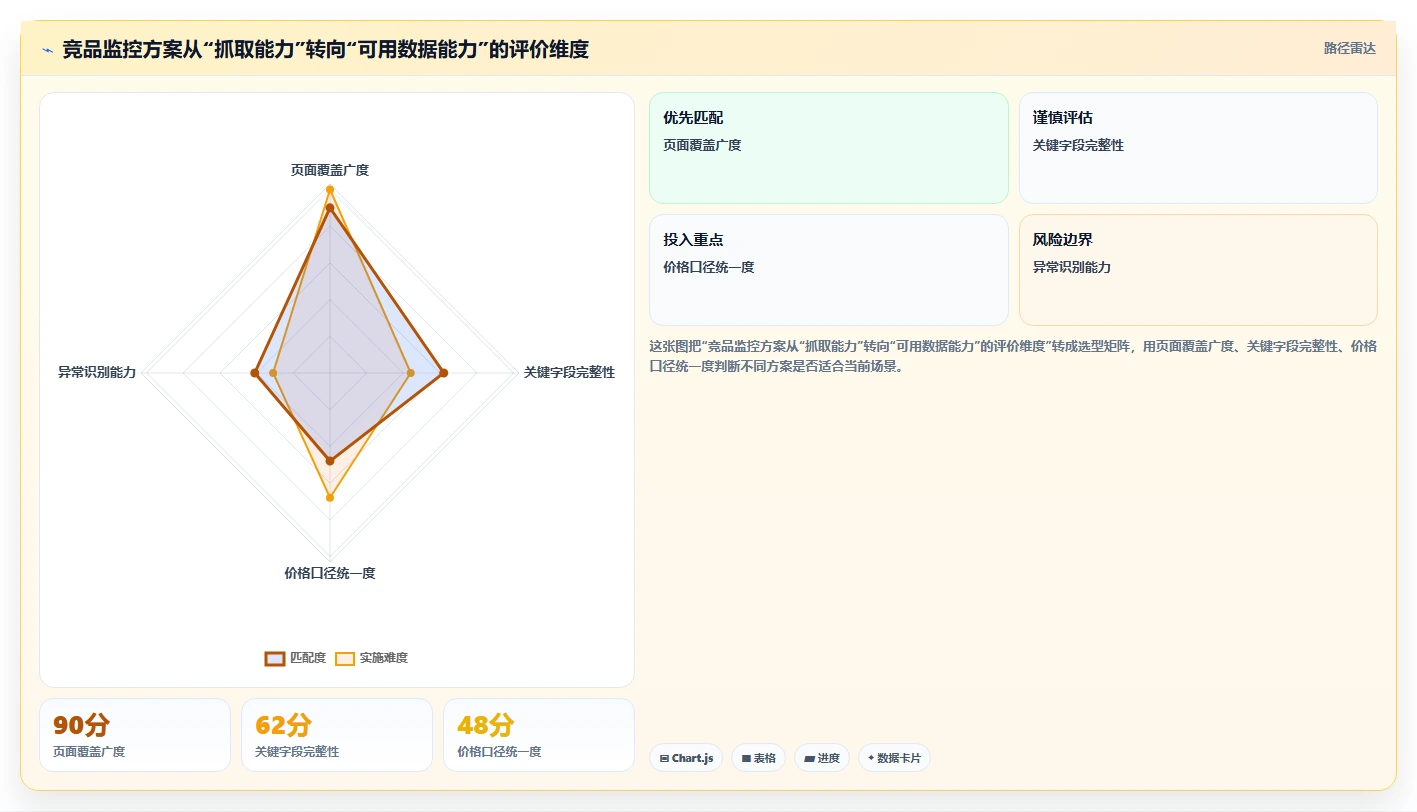Click the brown right data point of 匹配度
The height and width of the screenshot is (812, 1417).
(444, 373)
